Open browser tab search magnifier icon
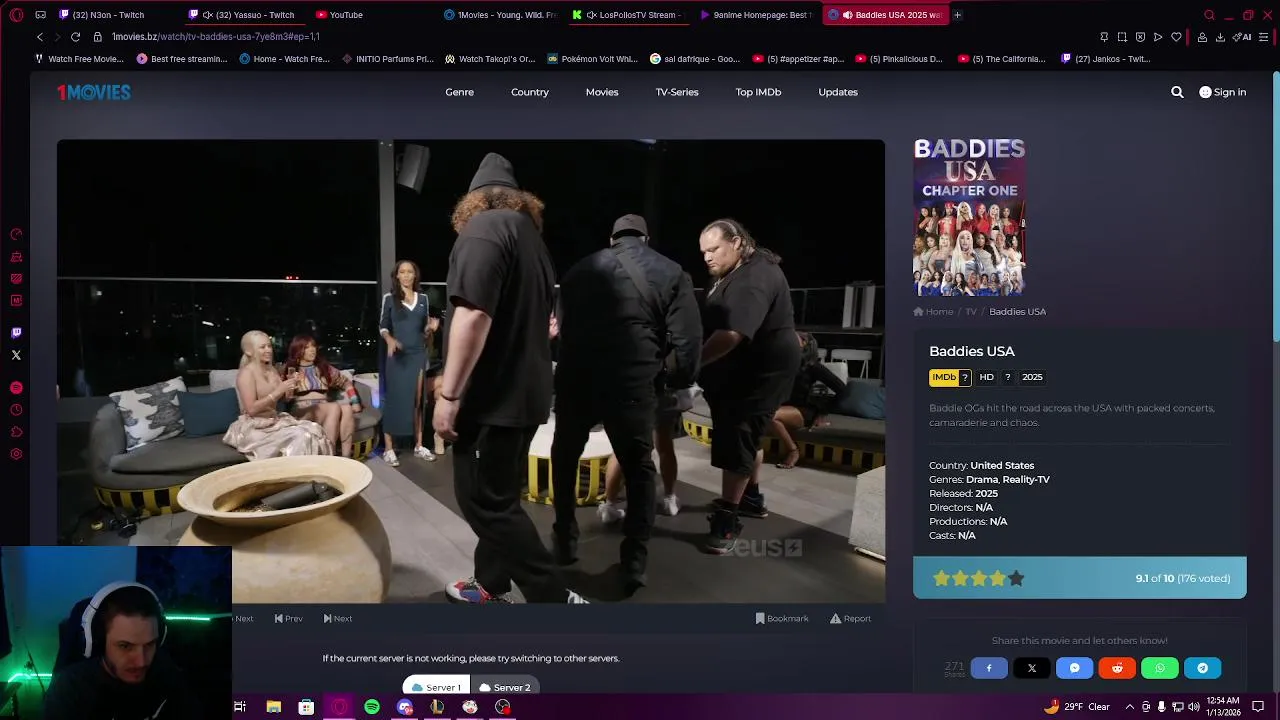1280x720 pixels. (1209, 15)
